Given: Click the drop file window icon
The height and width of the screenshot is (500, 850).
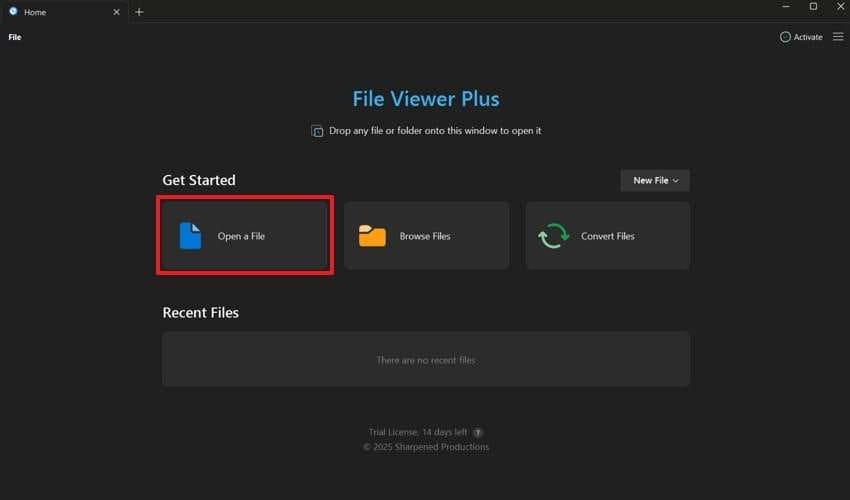Looking at the screenshot, I should [317, 131].
